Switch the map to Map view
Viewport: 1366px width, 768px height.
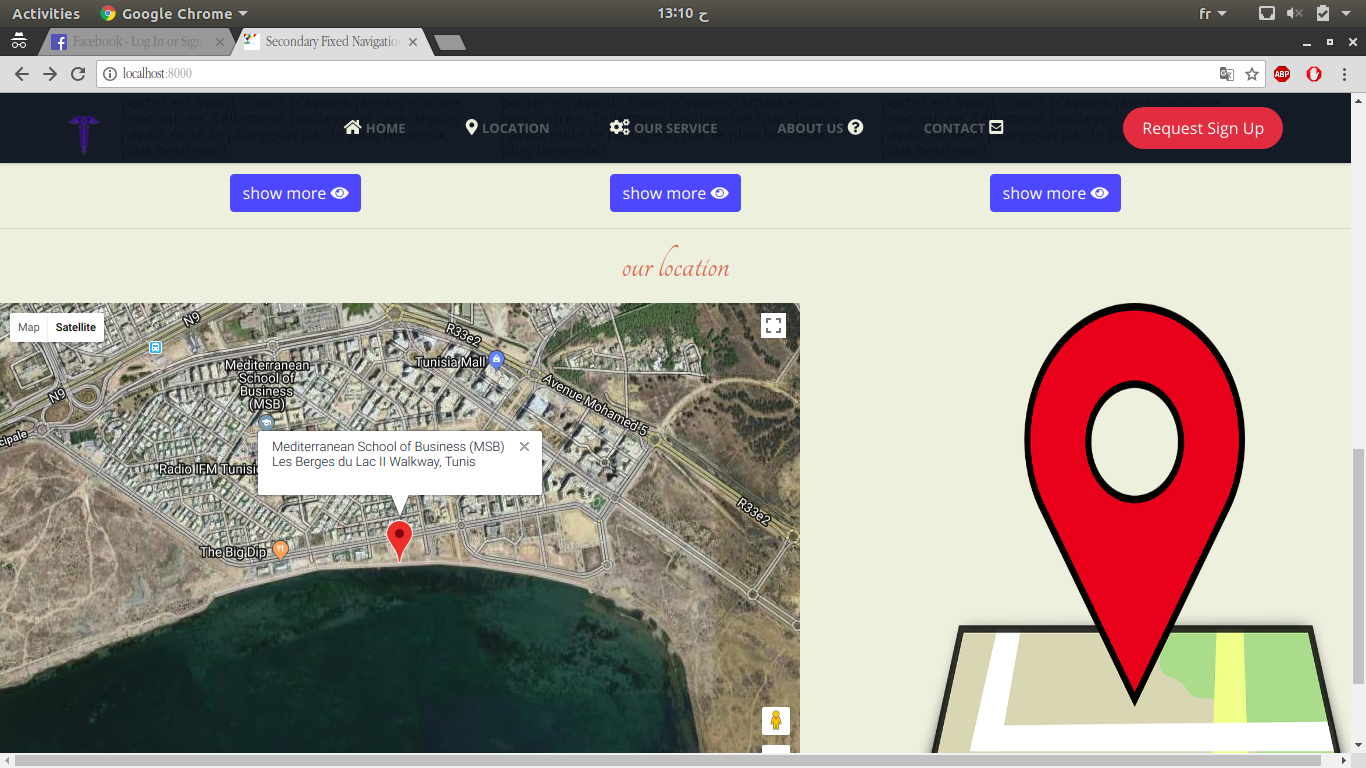tap(29, 327)
